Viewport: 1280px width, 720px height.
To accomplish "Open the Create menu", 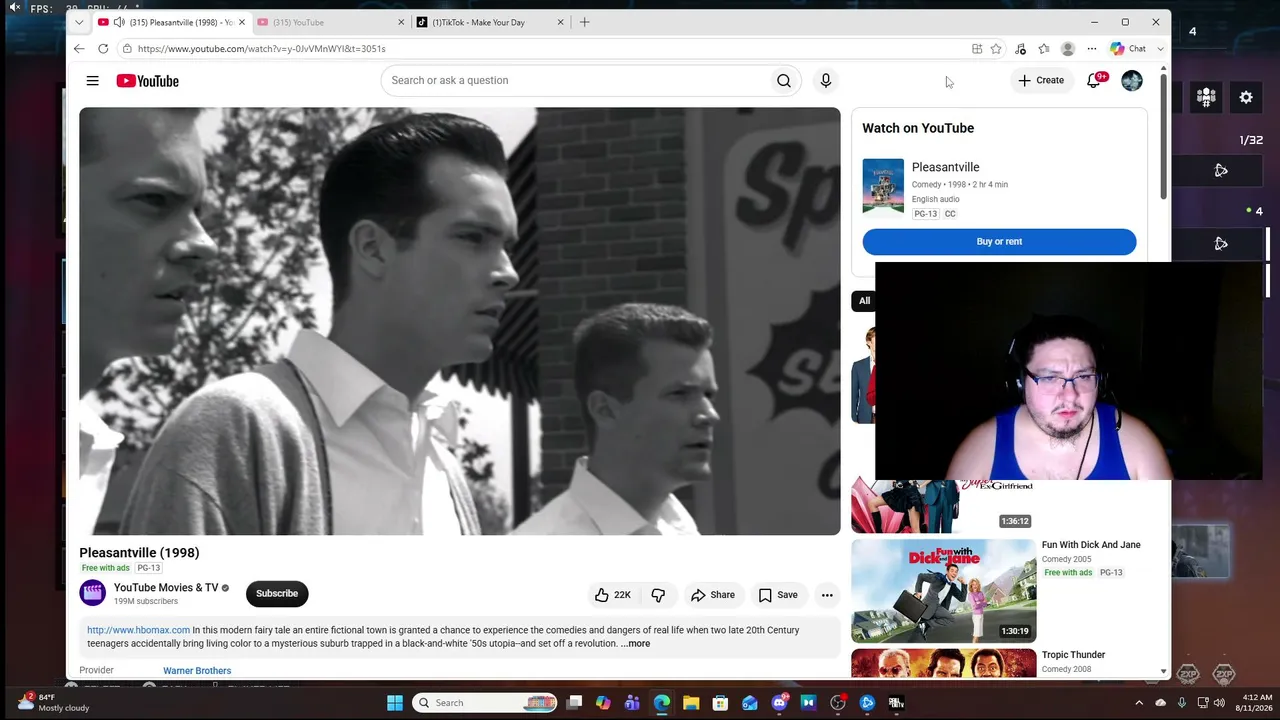I will pyautogui.click(x=1041, y=81).
